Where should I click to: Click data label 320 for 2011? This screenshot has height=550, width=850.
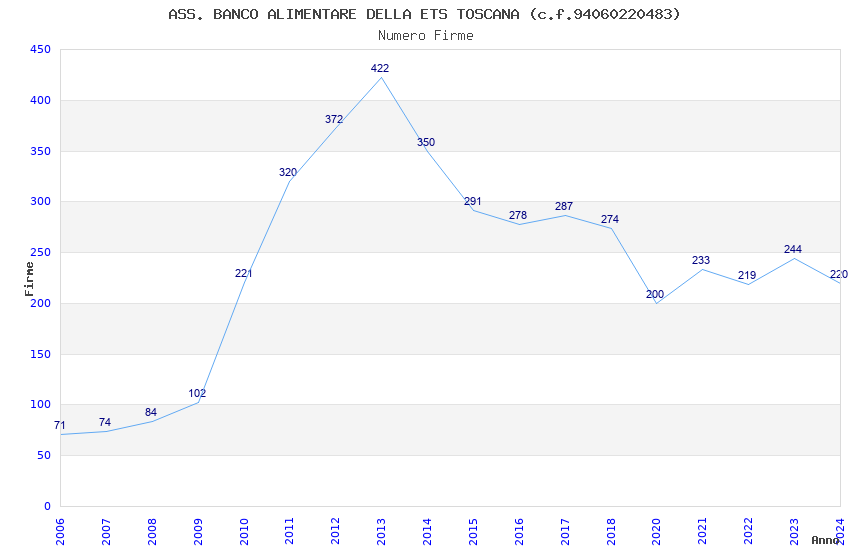pyautogui.click(x=288, y=172)
